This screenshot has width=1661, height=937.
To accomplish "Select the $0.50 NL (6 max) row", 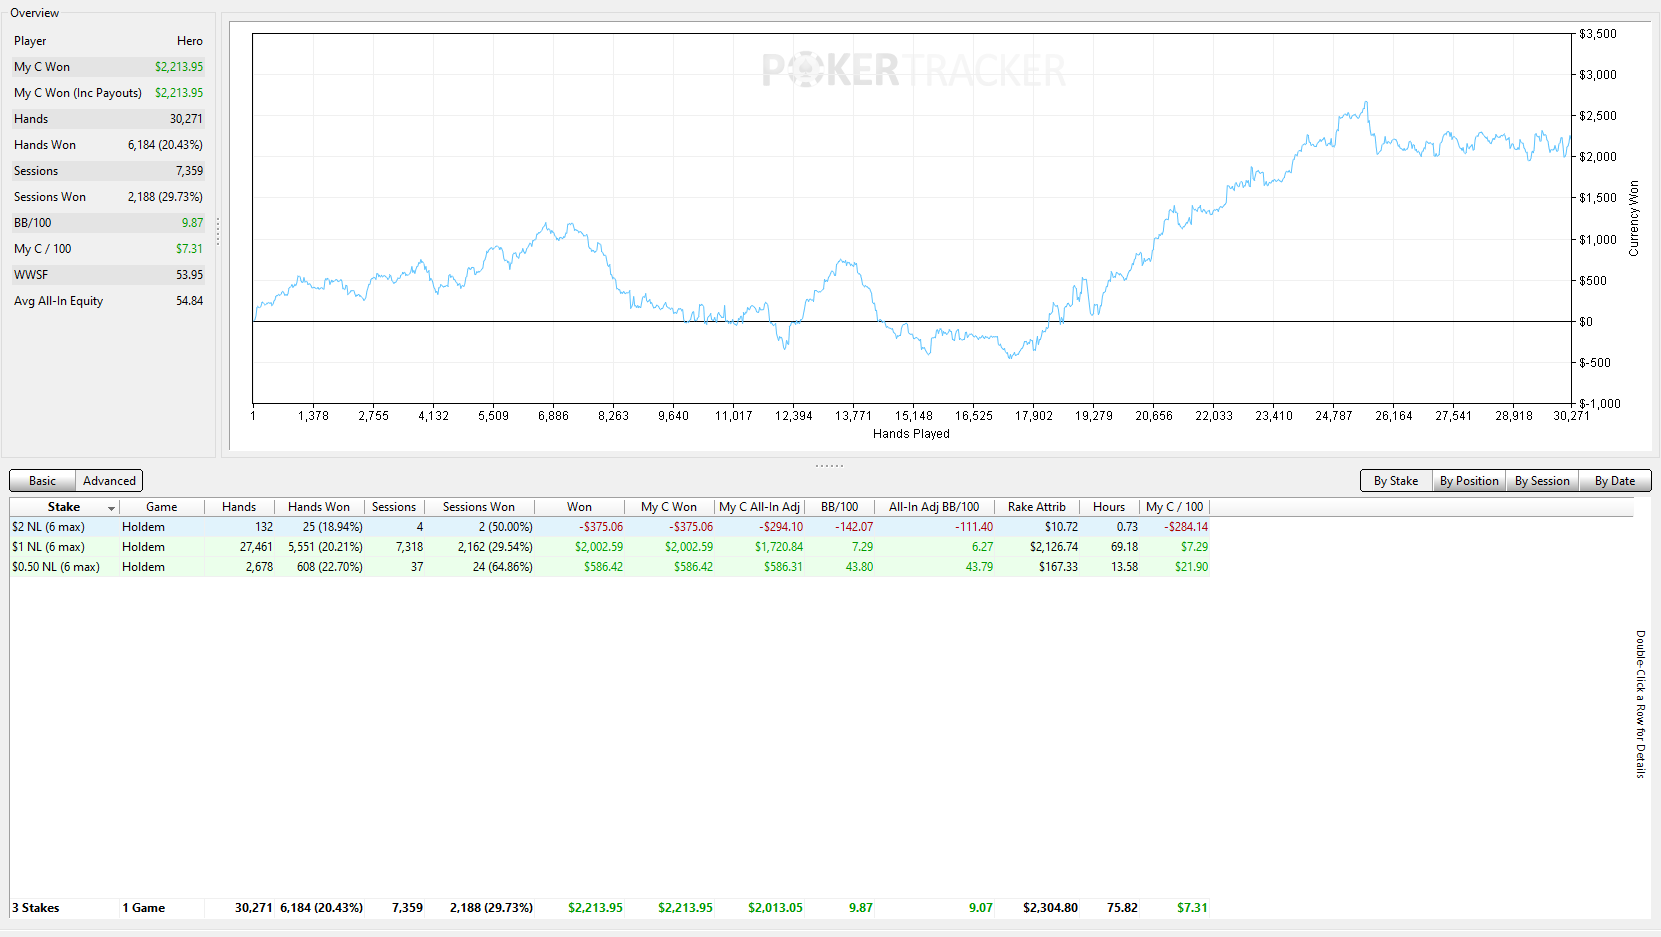I will click(x=610, y=567).
